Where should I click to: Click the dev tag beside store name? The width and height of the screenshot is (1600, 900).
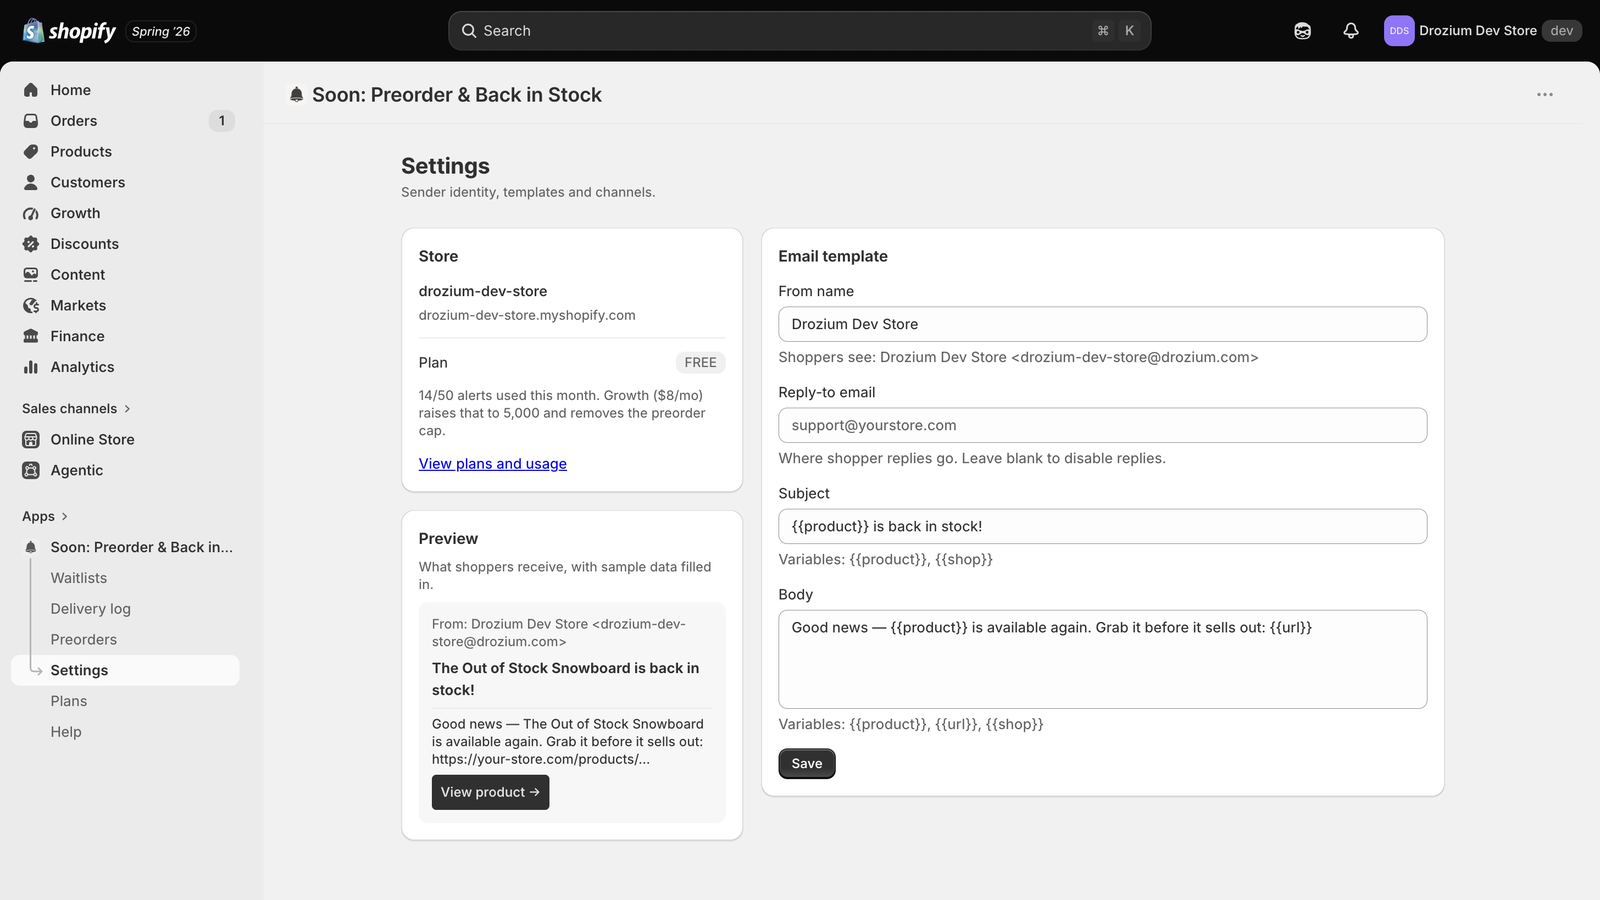coord(1562,31)
